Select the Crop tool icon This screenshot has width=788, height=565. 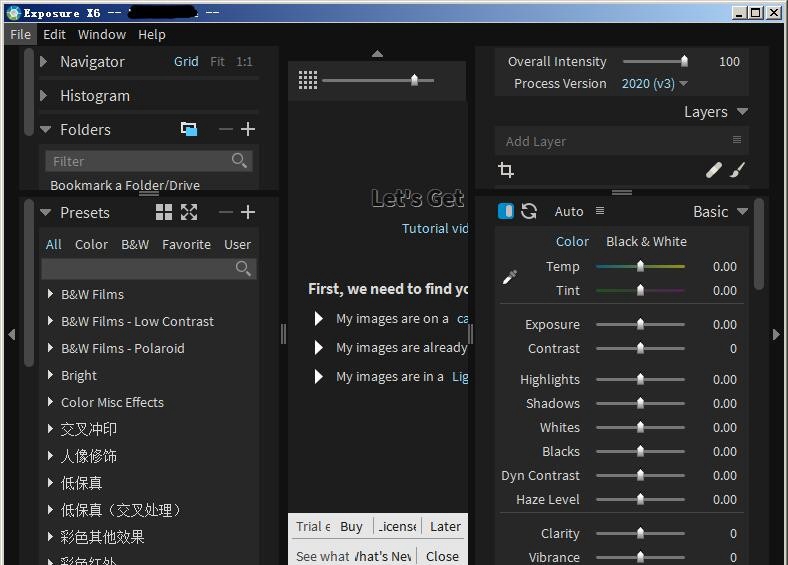point(506,170)
